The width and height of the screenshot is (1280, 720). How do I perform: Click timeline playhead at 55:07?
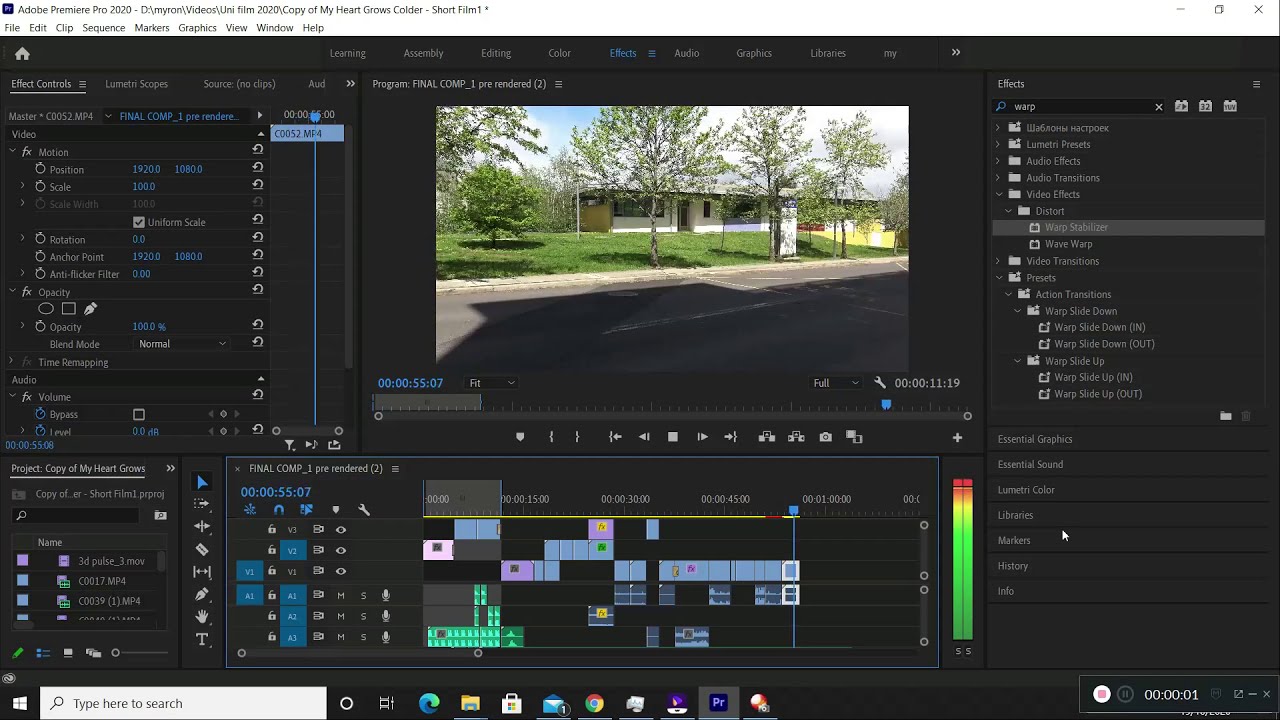794,511
